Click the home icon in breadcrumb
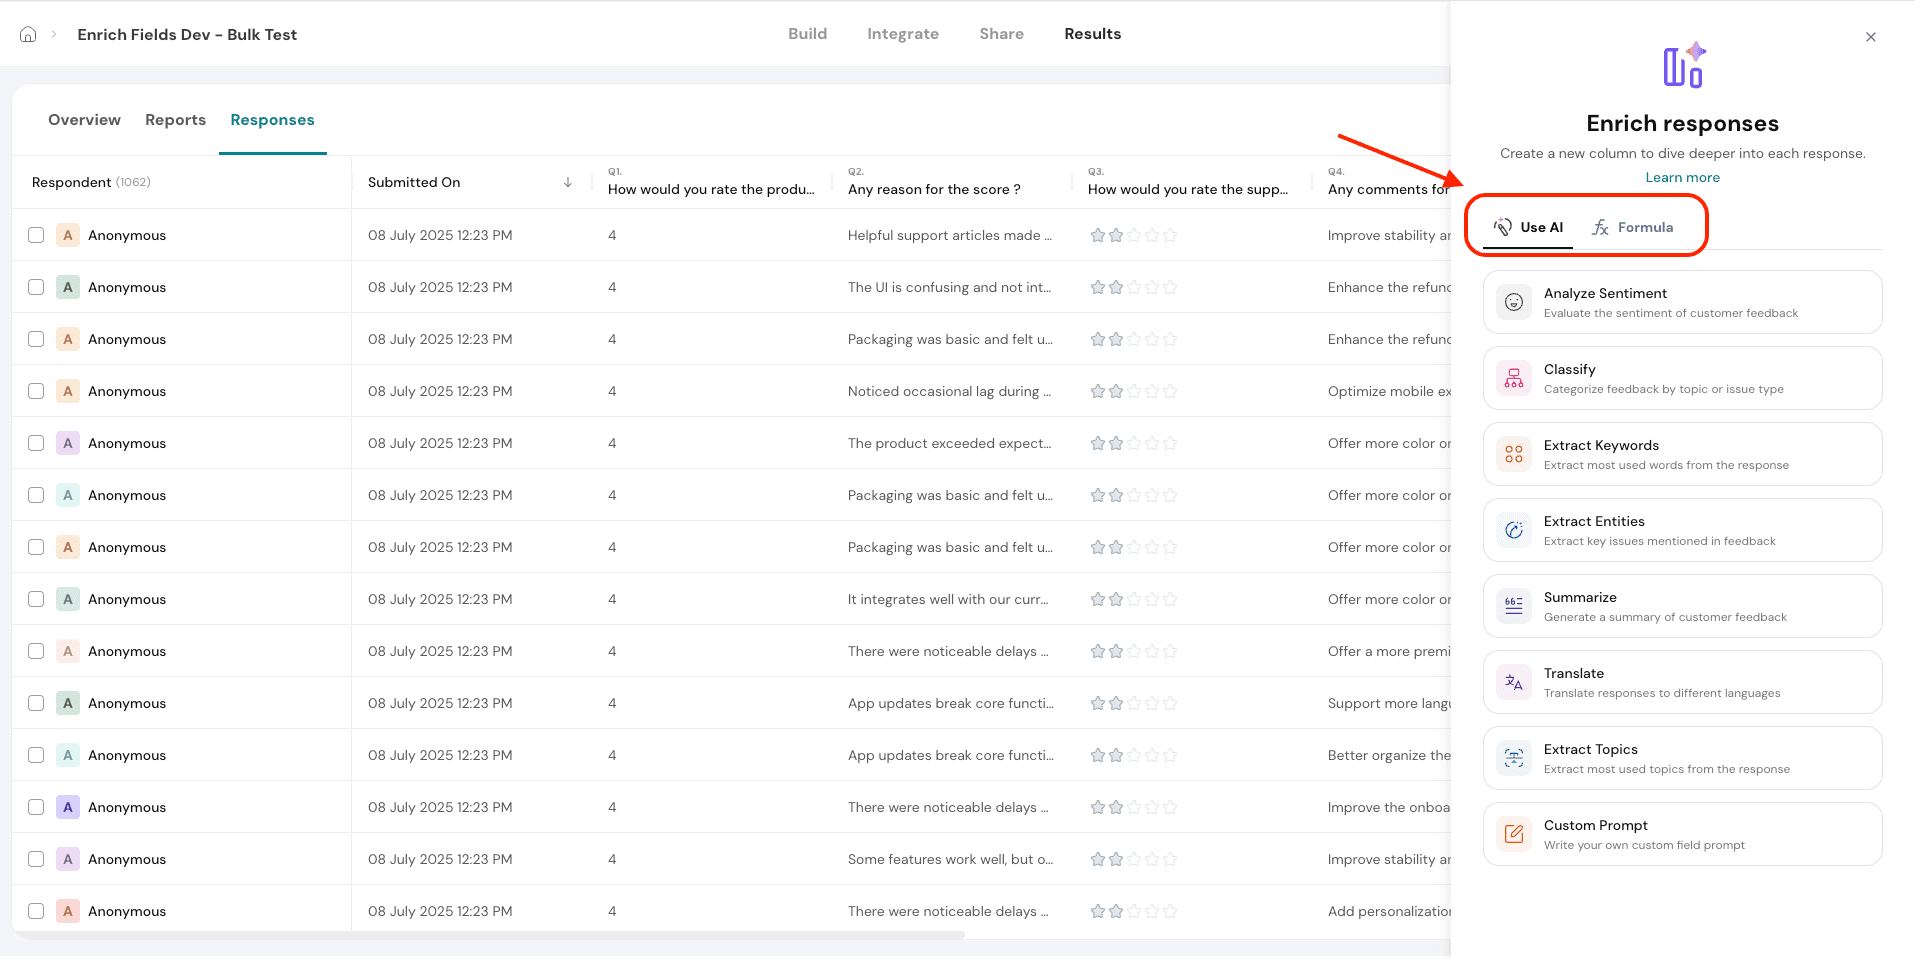This screenshot has width=1915, height=959. pos(28,34)
